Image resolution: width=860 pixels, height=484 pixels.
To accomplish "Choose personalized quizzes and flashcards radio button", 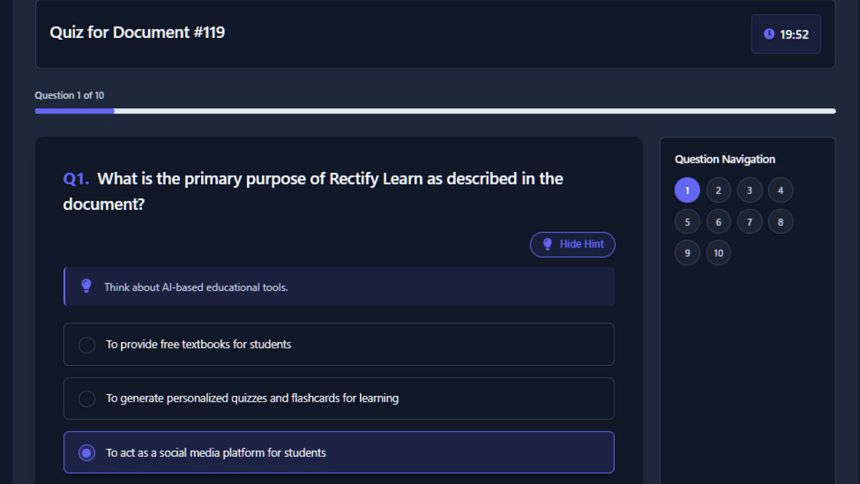I will pos(87,398).
